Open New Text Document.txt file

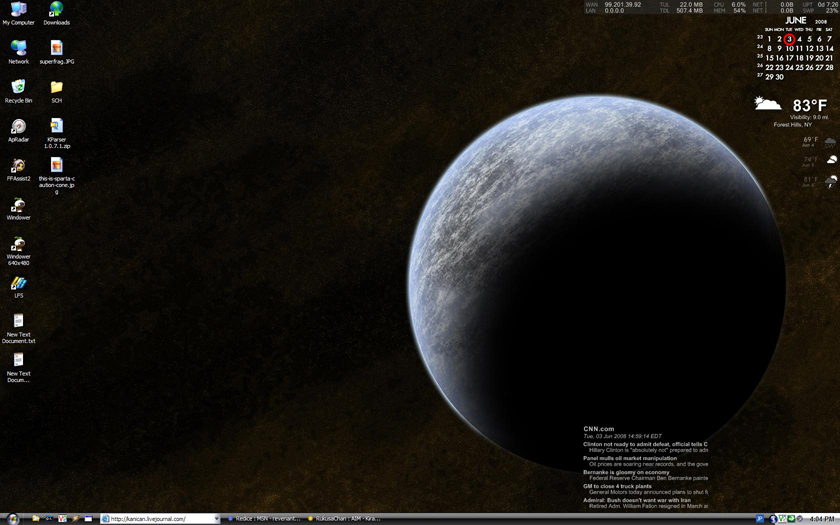(x=18, y=323)
